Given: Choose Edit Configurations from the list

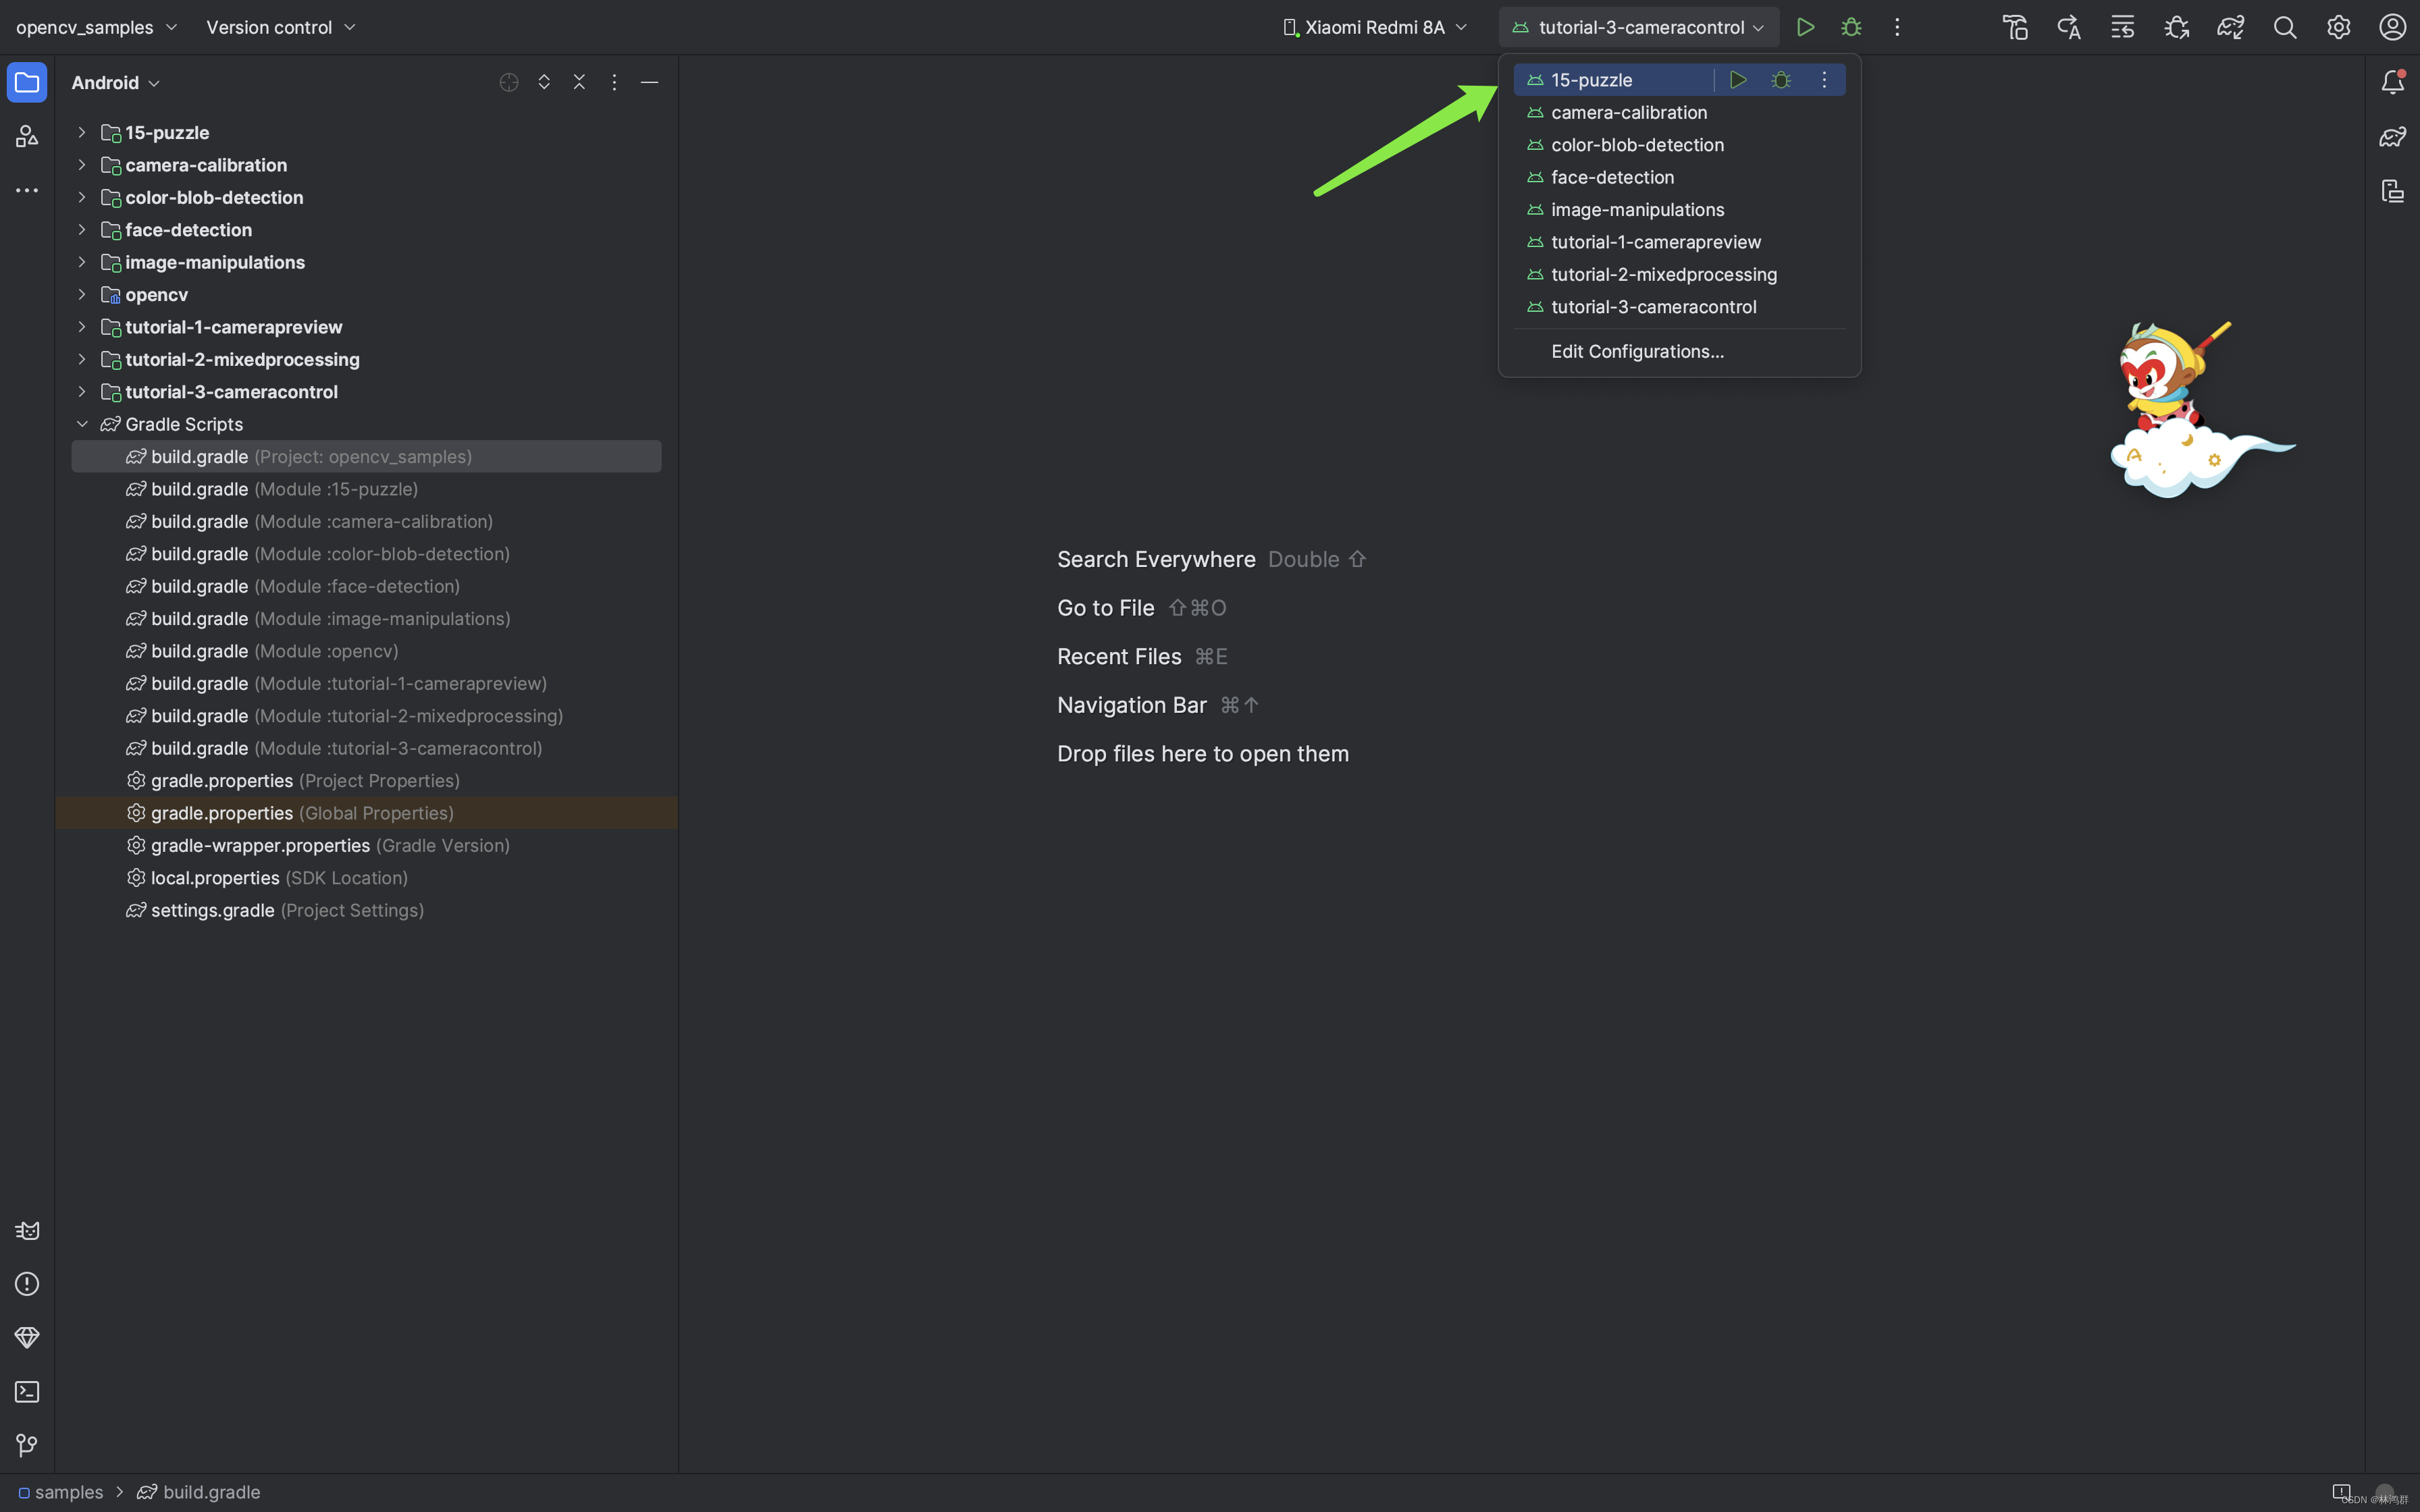Looking at the screenshot, I should 1637,352.
